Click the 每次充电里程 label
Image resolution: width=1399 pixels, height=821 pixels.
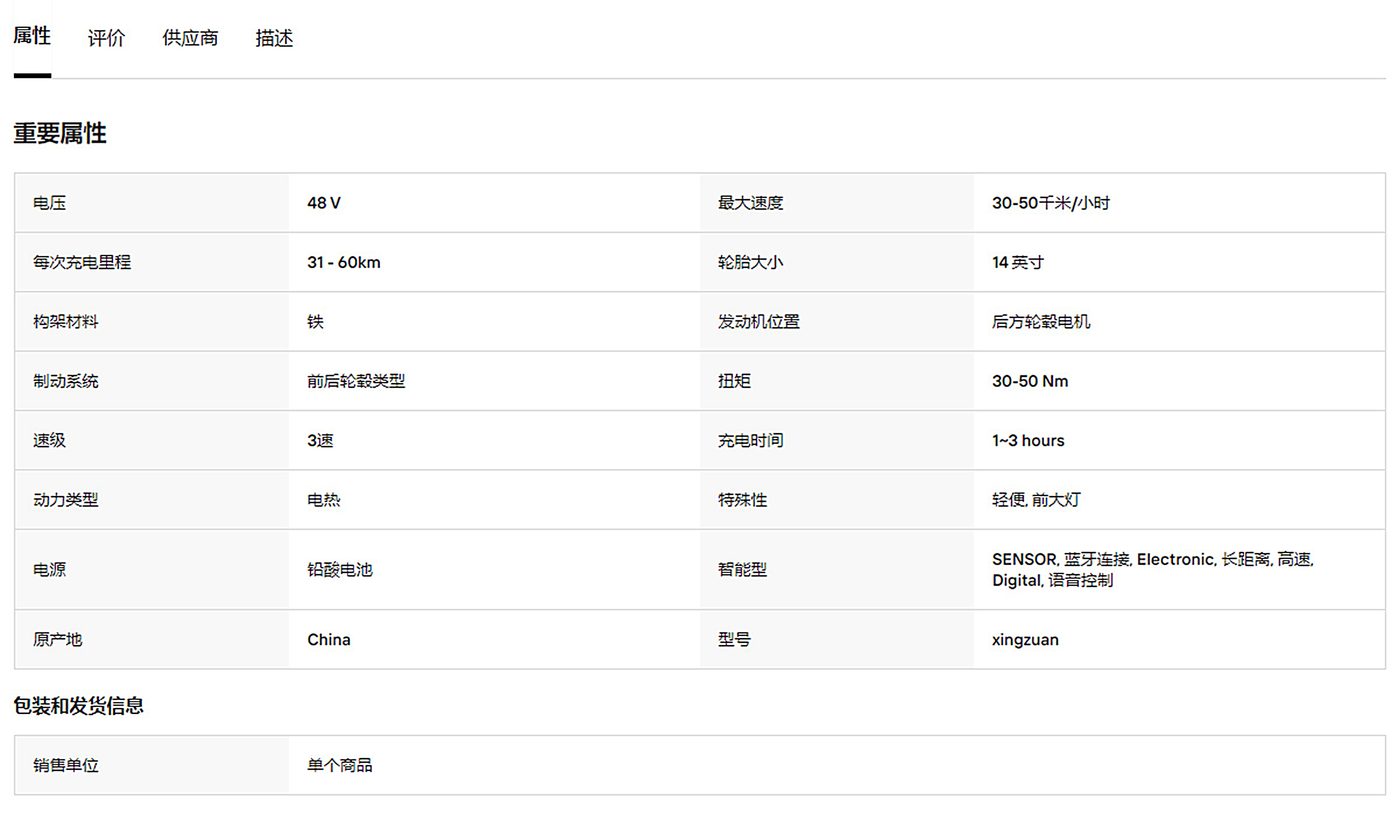(82, 262)
